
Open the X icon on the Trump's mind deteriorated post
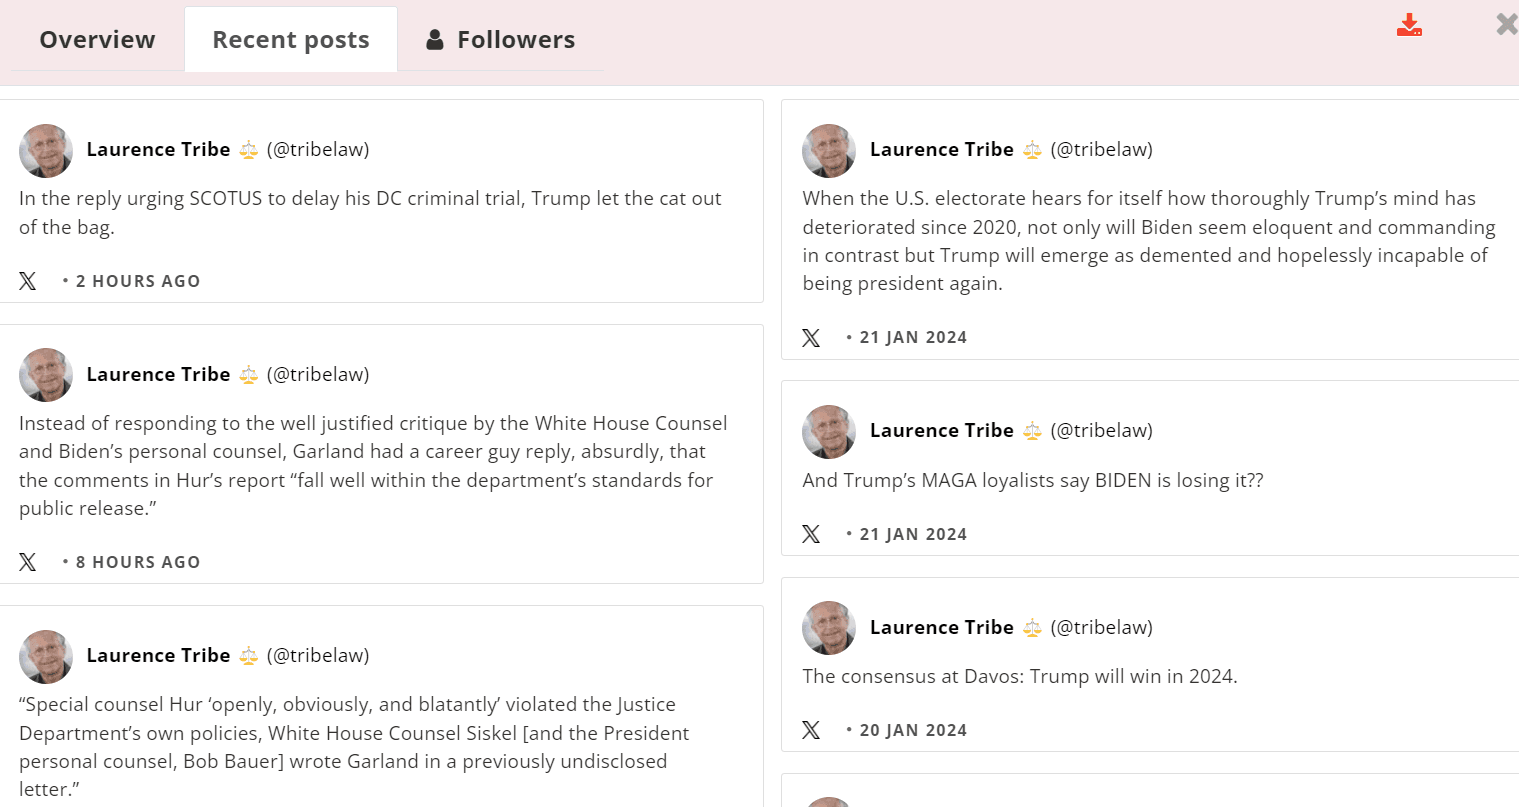pyautogui.click(x=811, y=338)
